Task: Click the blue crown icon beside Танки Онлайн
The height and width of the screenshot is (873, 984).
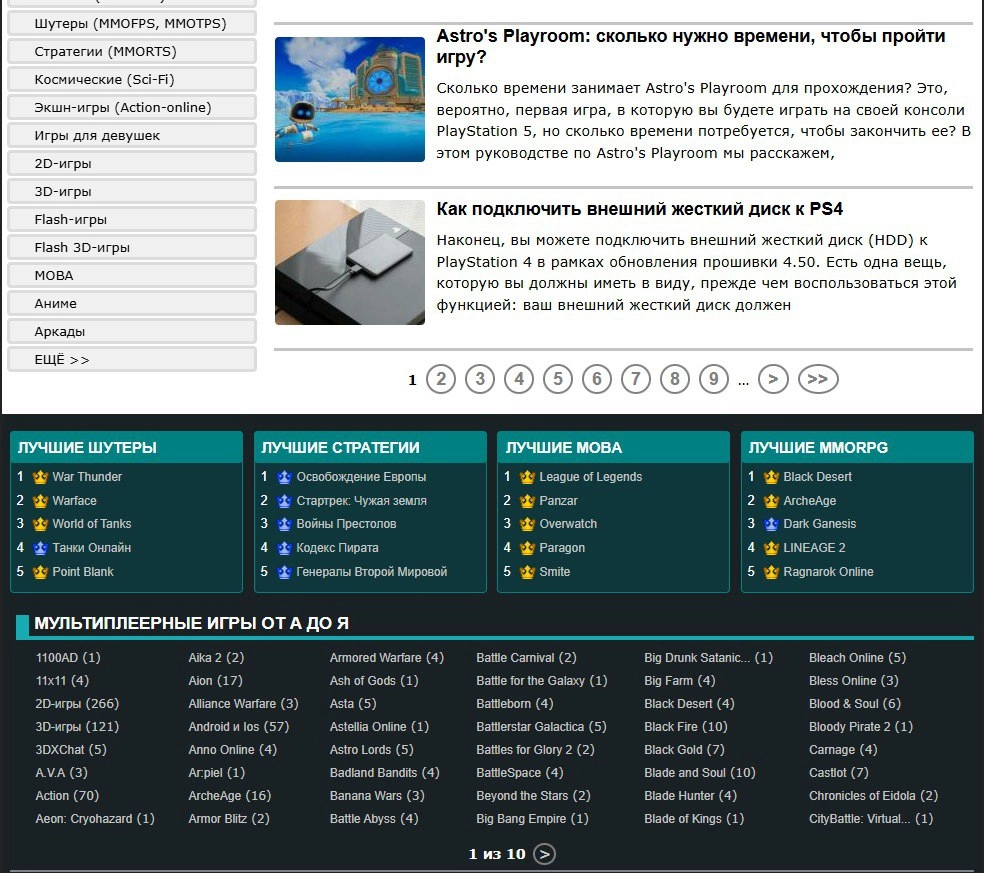Action: click(40, 548)
